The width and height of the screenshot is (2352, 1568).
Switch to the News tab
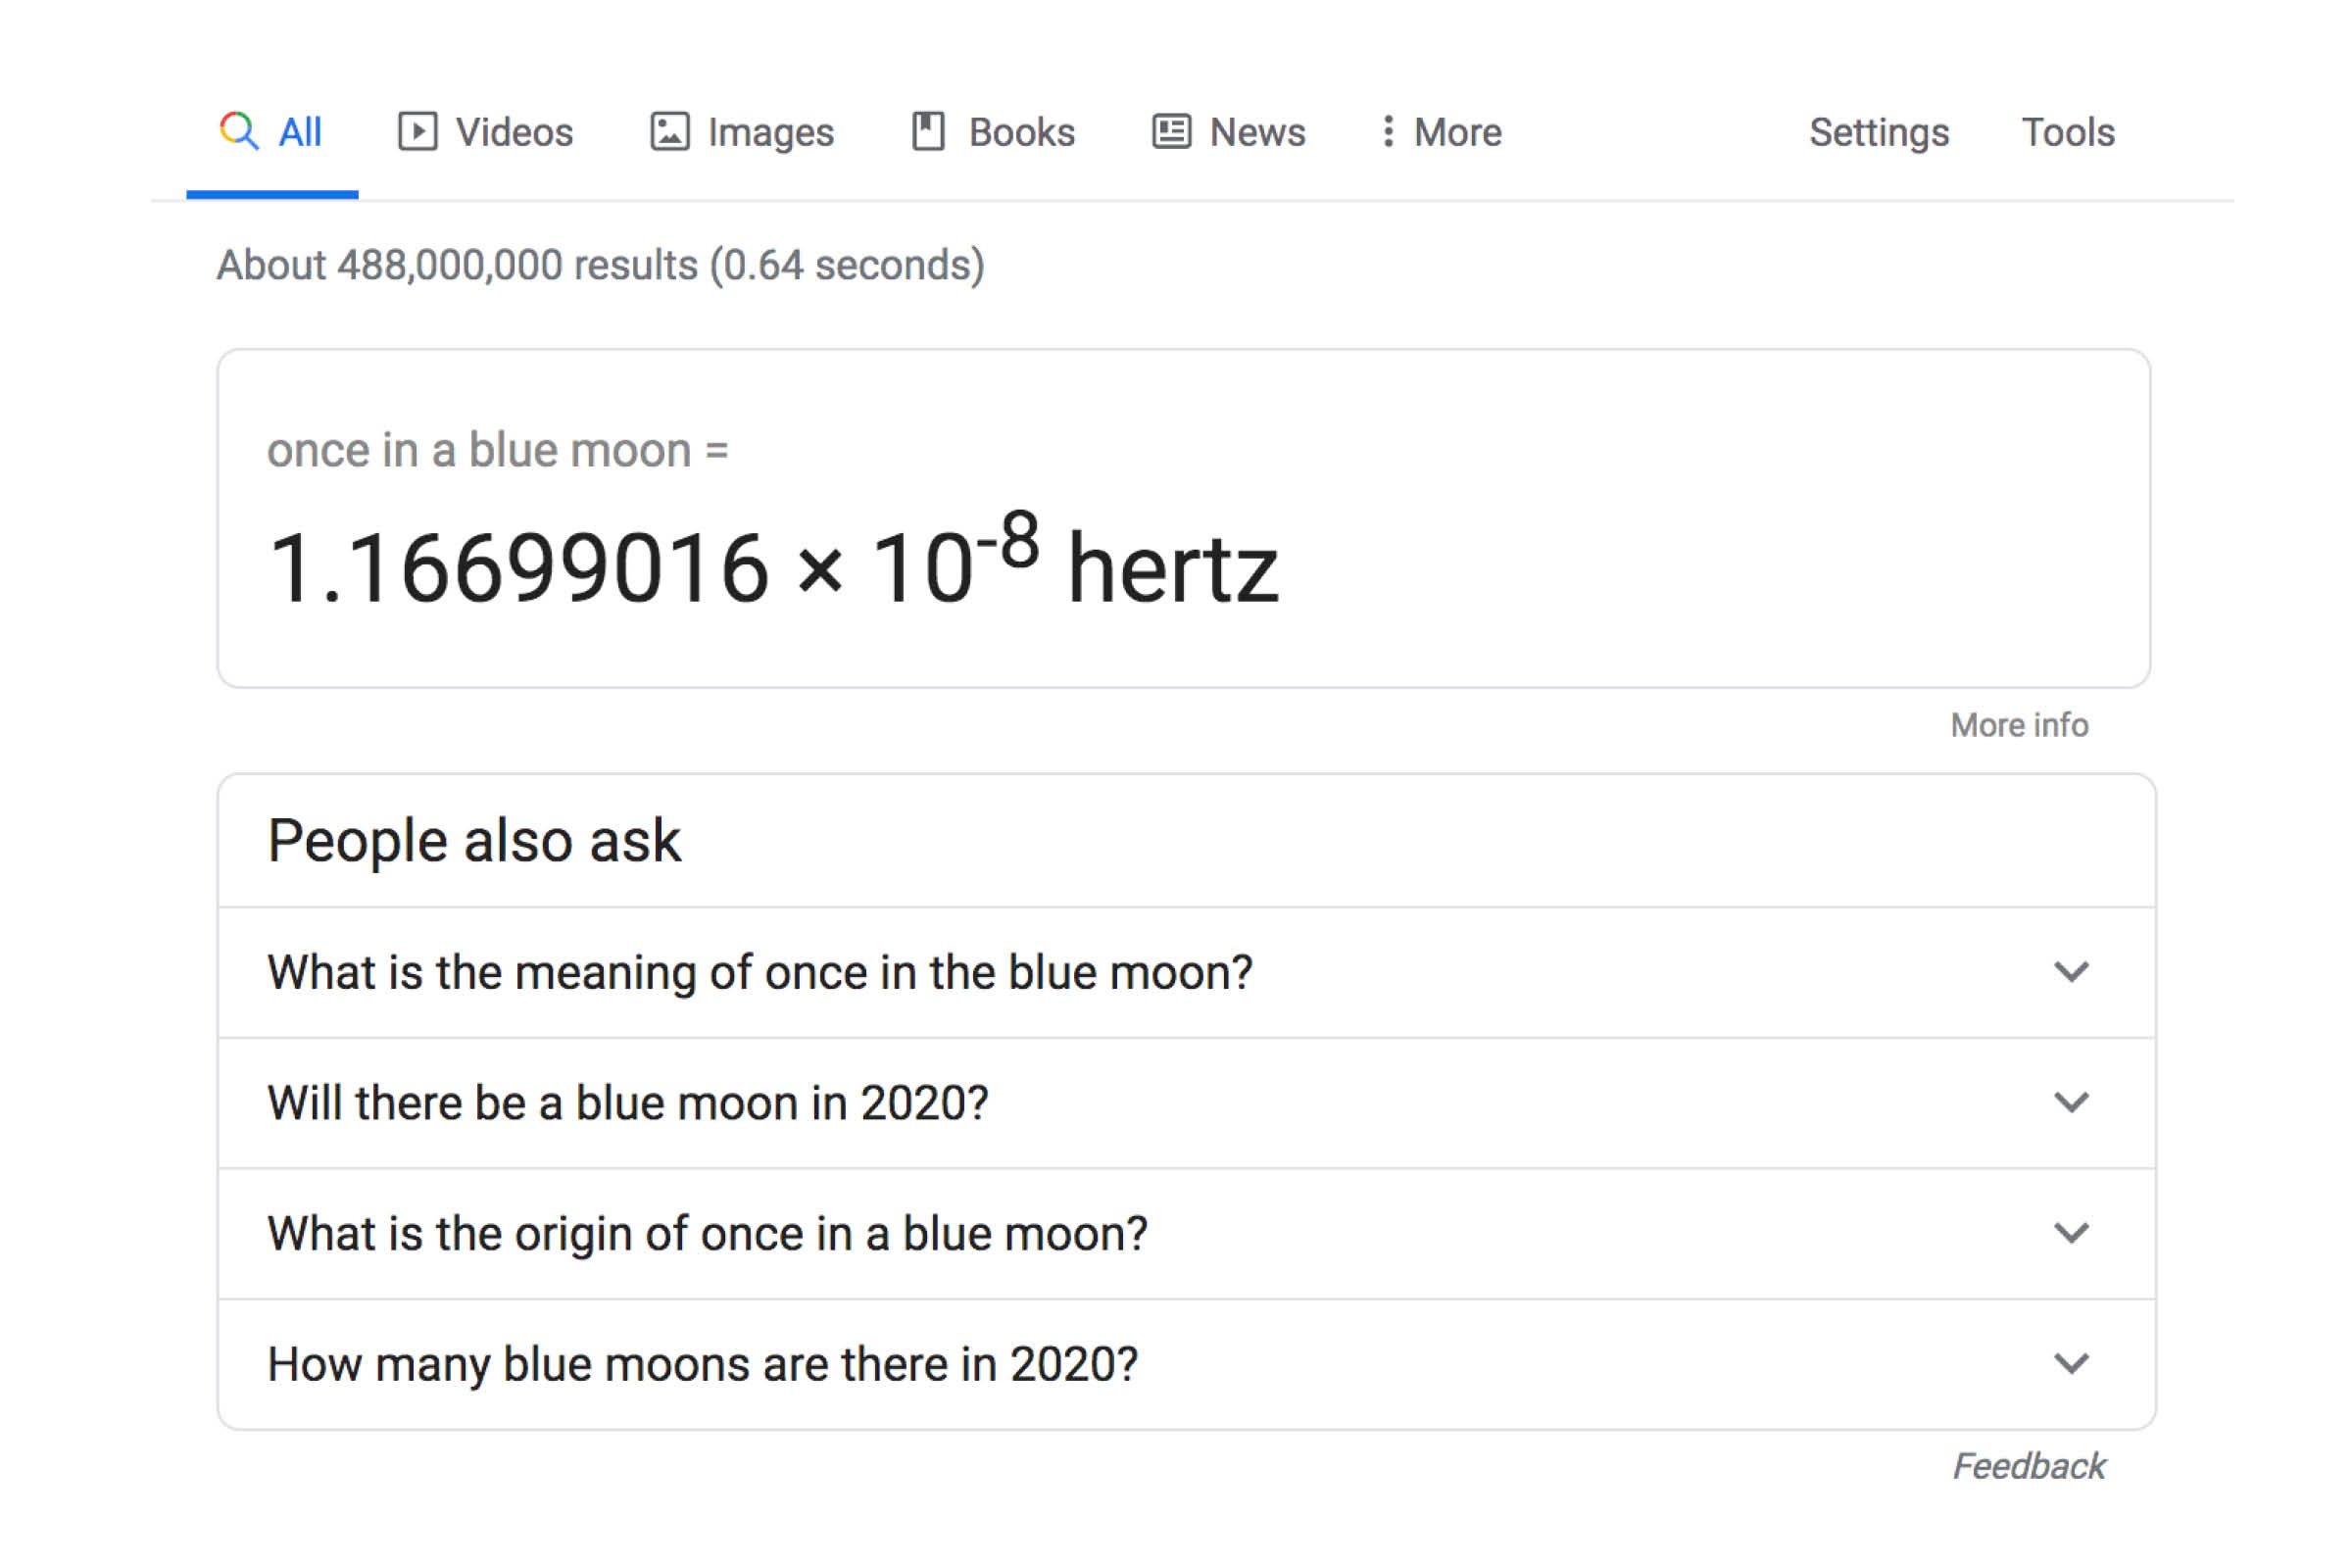click(x=1258, y=131)
